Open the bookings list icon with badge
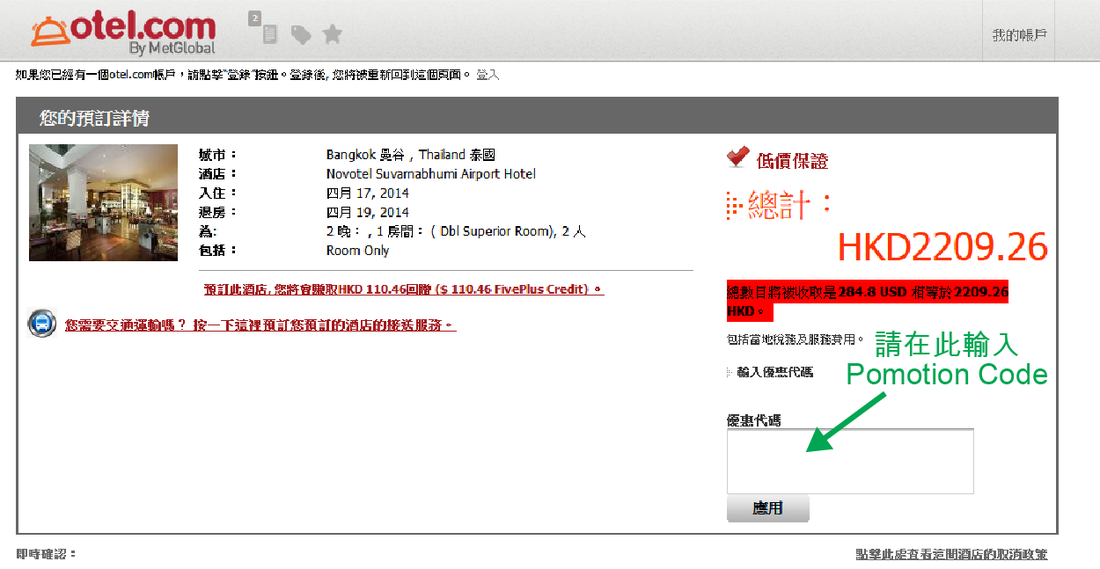 (x=267, y=32)
